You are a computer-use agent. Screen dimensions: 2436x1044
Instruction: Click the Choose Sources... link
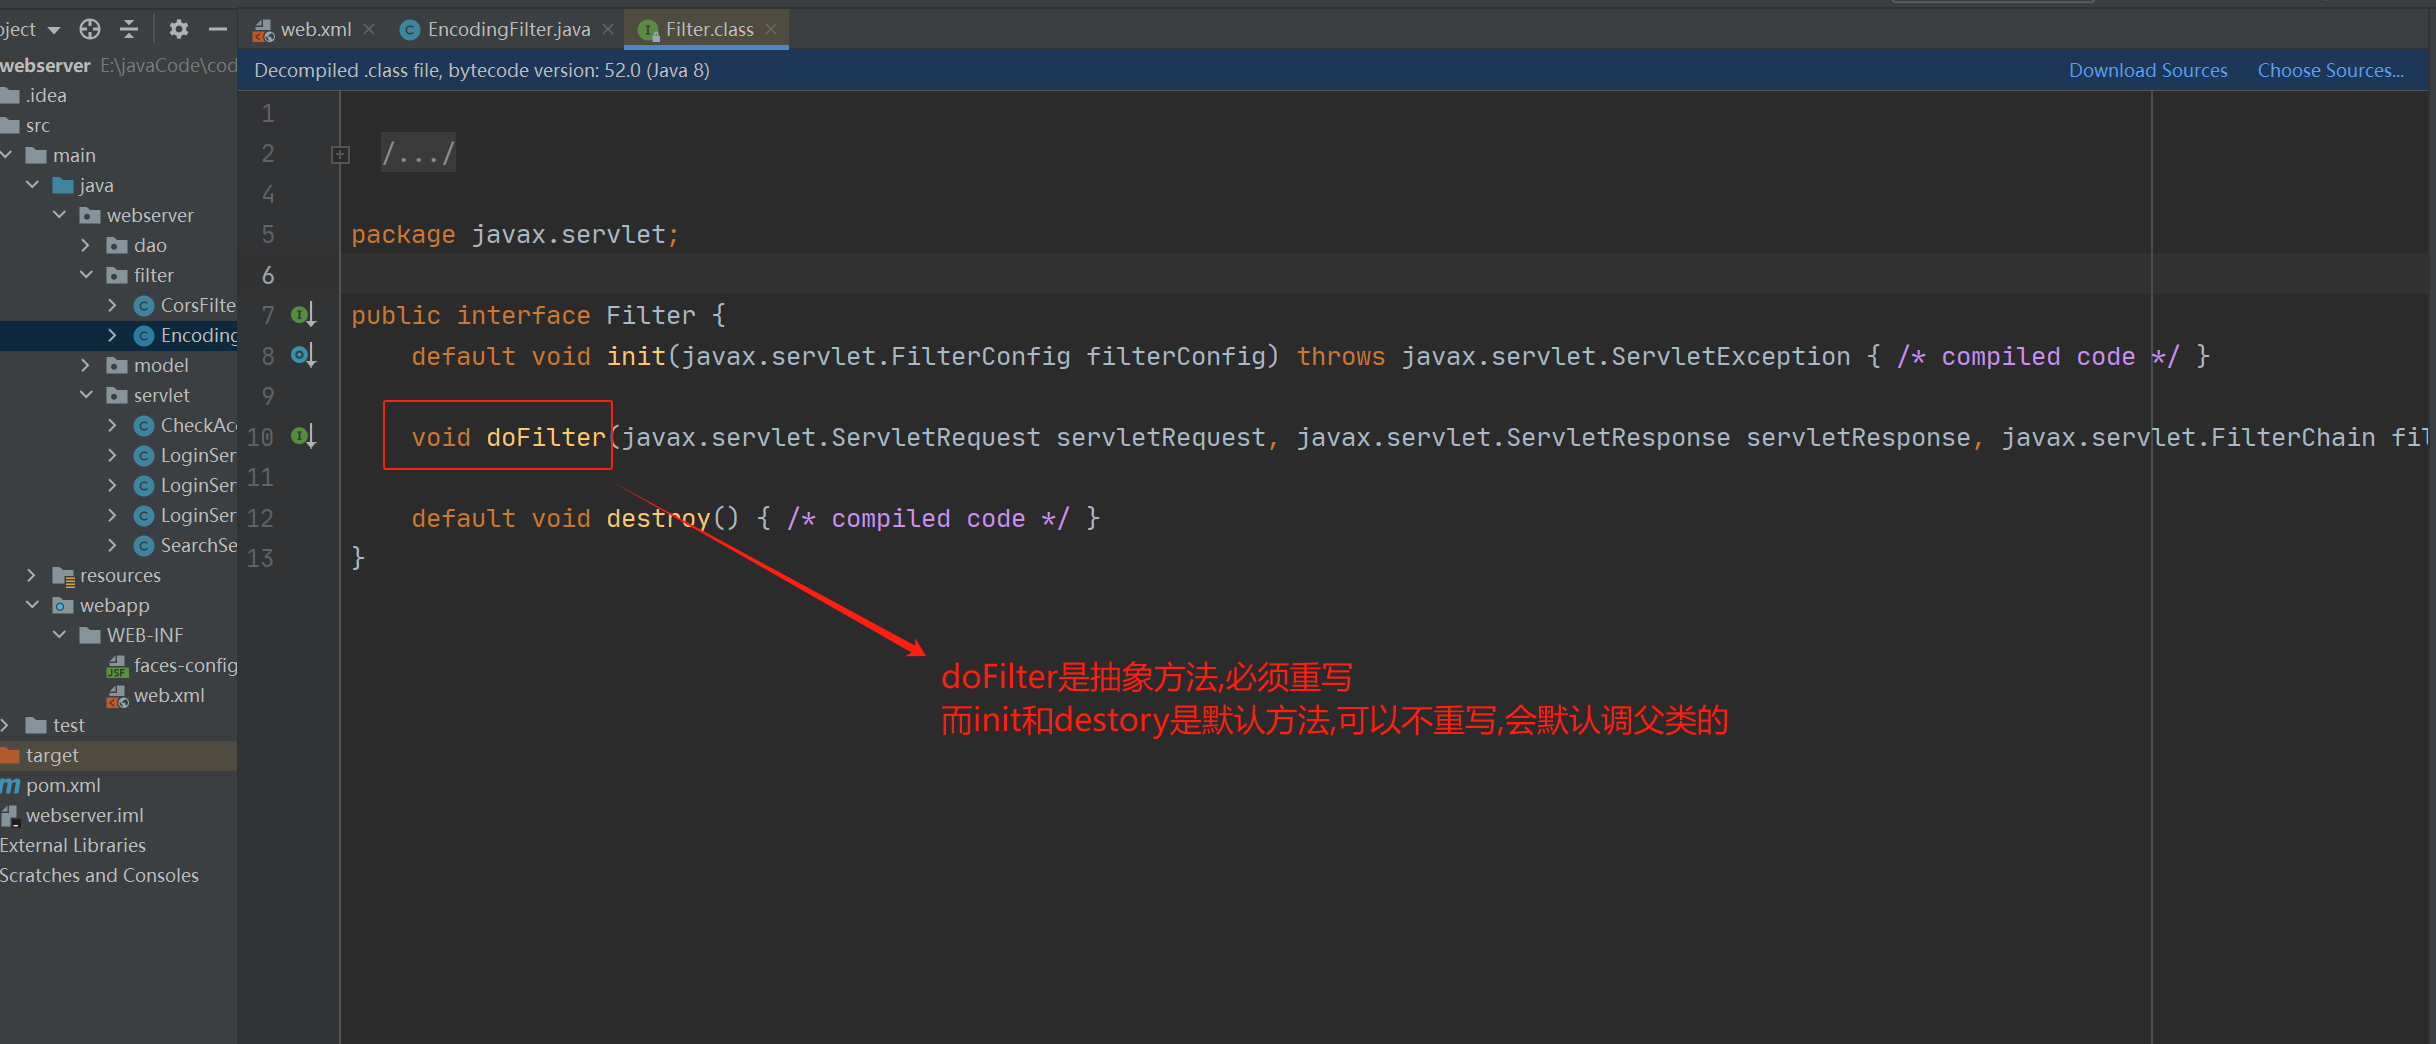click(2330, 70)
